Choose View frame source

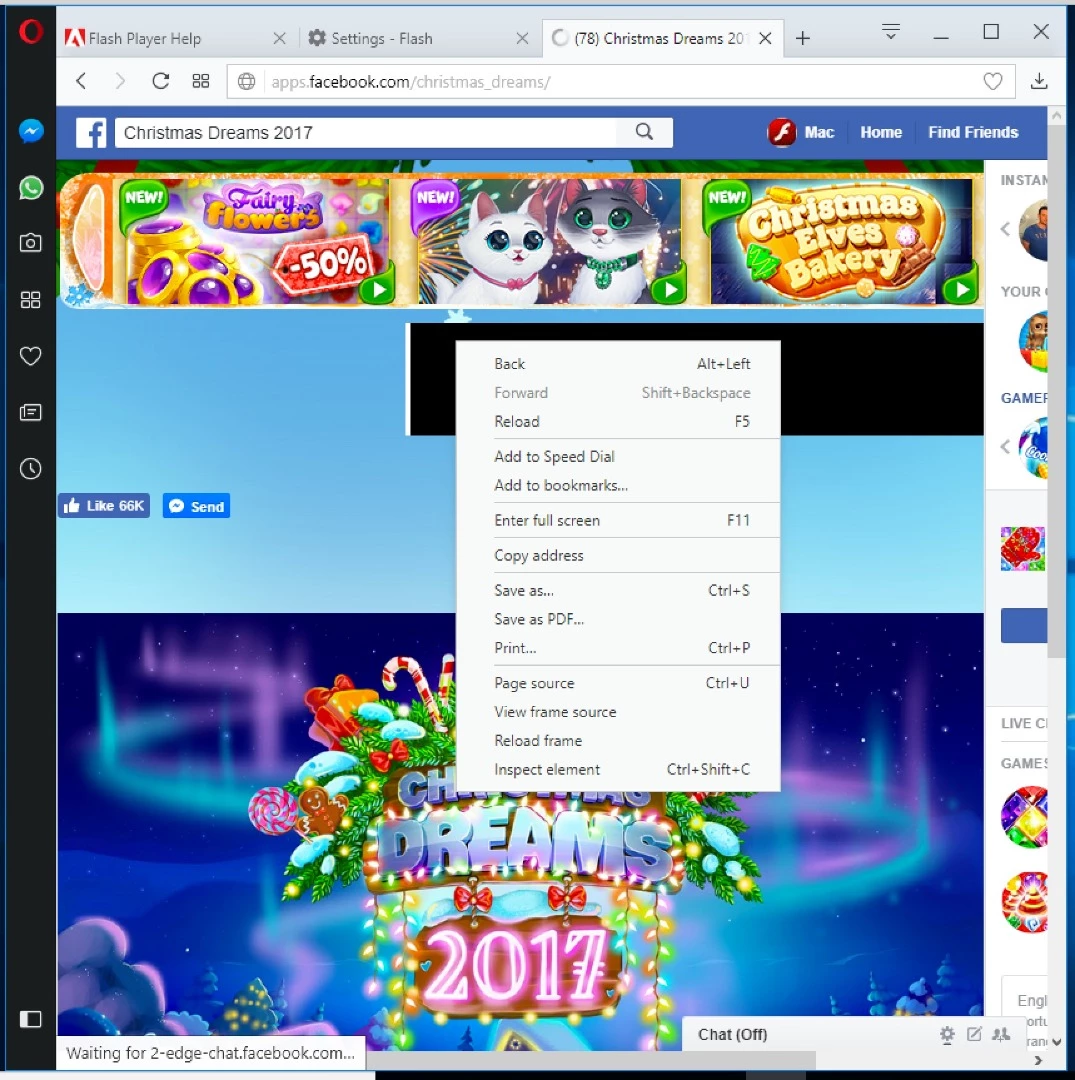point(618,712)
